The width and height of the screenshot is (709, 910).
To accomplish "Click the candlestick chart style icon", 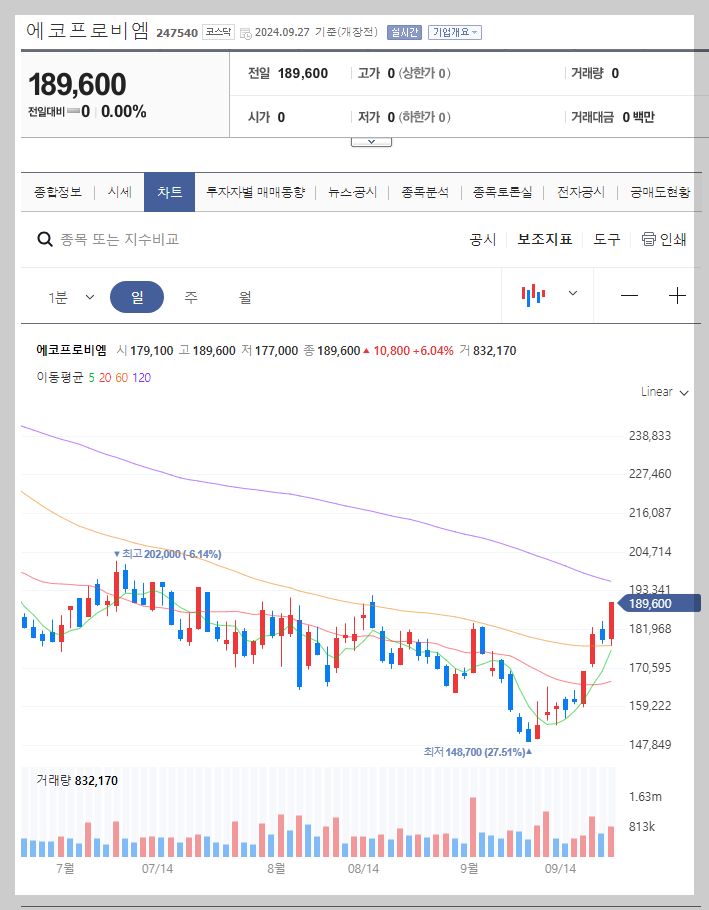I will [533, 293].
